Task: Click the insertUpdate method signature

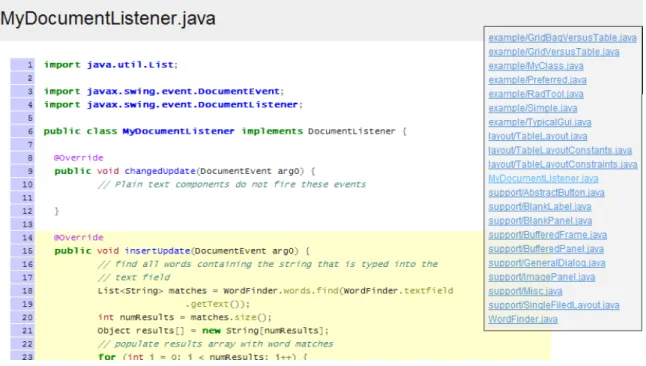Action: 182,251
